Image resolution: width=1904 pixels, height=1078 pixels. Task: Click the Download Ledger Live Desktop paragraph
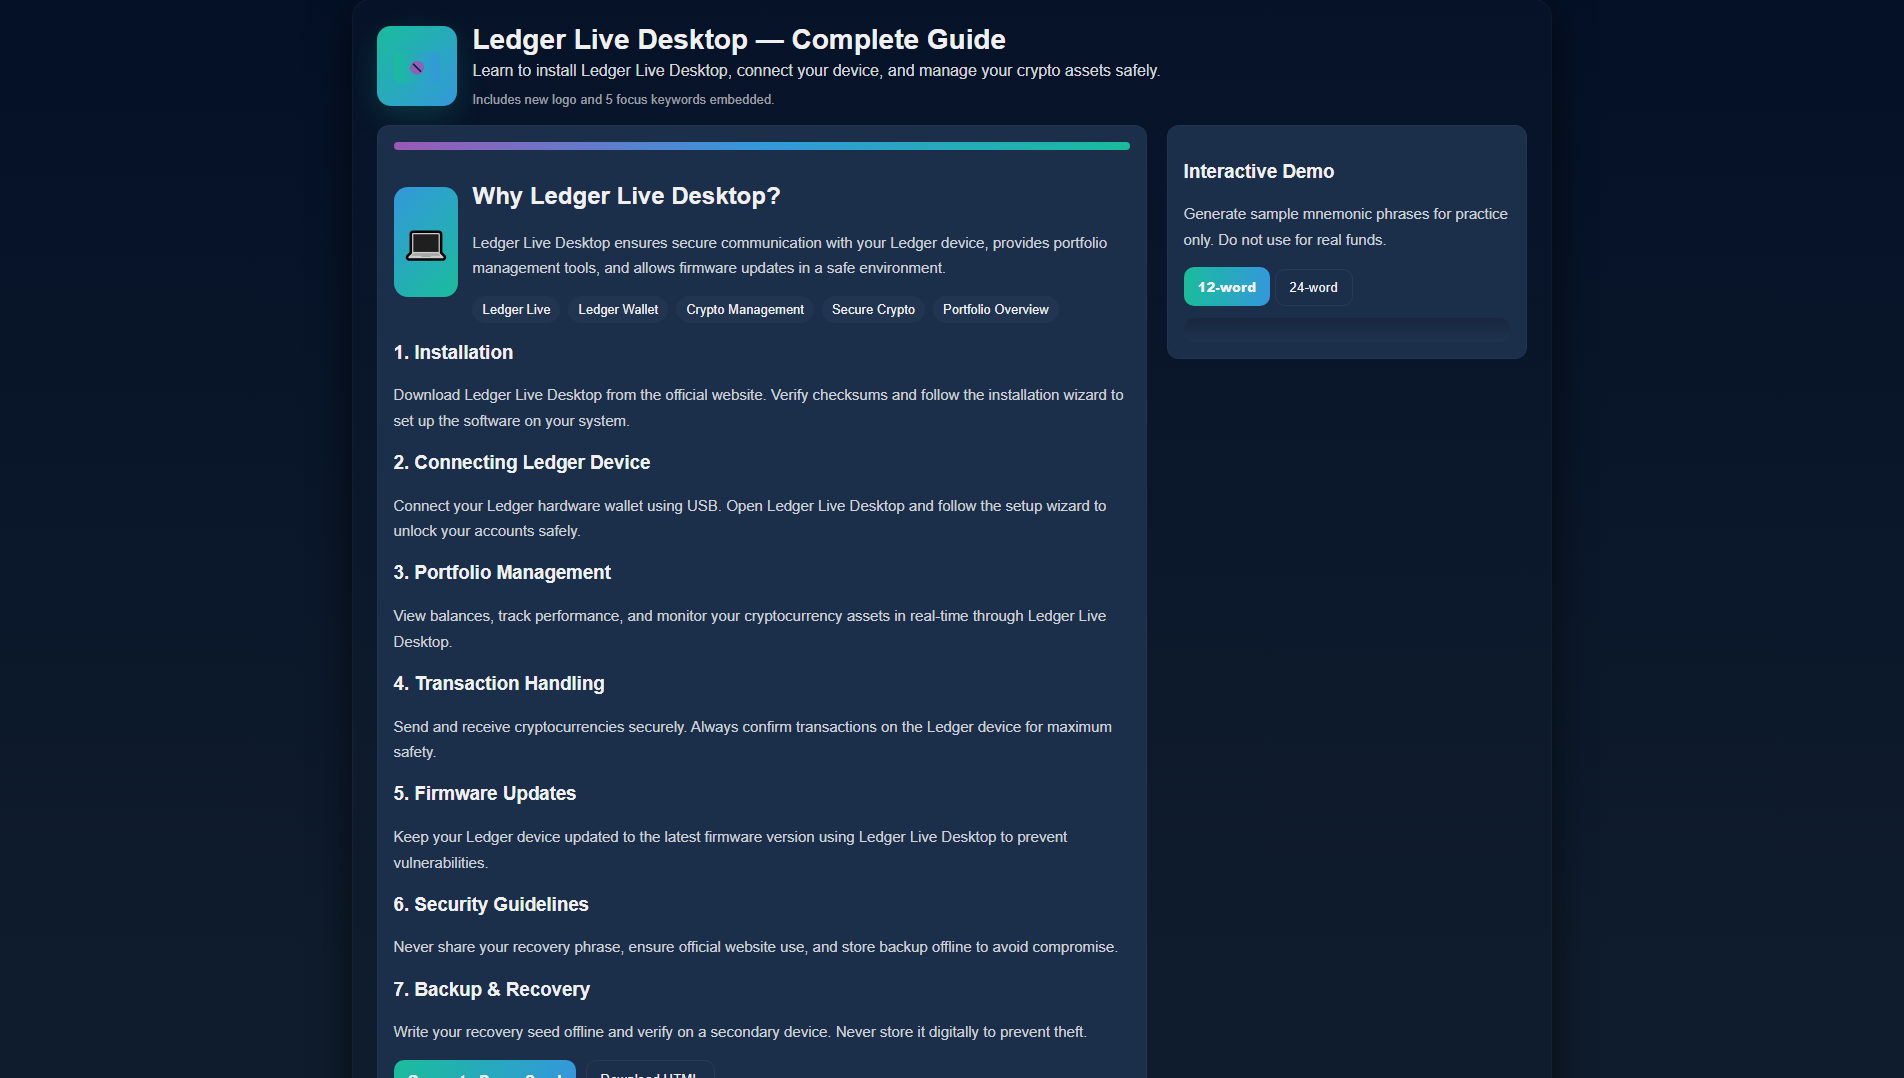pyautogui.click(x=759, y=408)
